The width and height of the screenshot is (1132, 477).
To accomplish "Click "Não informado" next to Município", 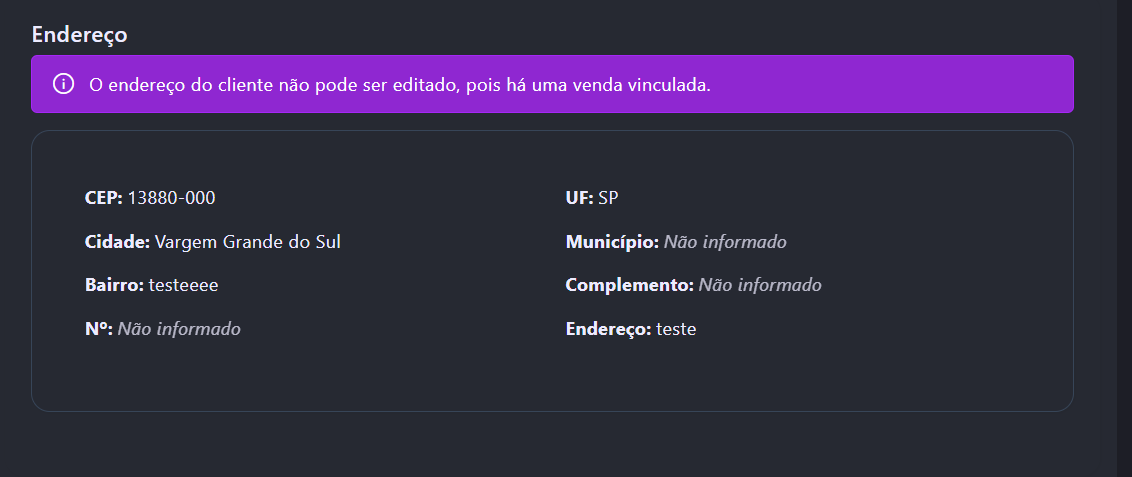I will tap(725, 242).
